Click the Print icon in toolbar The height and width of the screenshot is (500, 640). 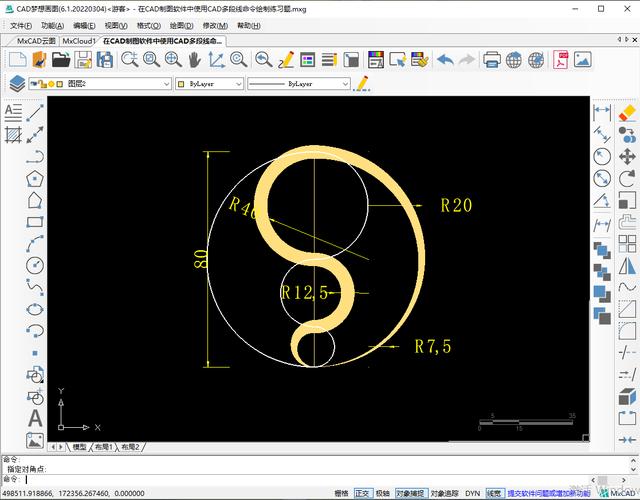click(x=492, y=60)
